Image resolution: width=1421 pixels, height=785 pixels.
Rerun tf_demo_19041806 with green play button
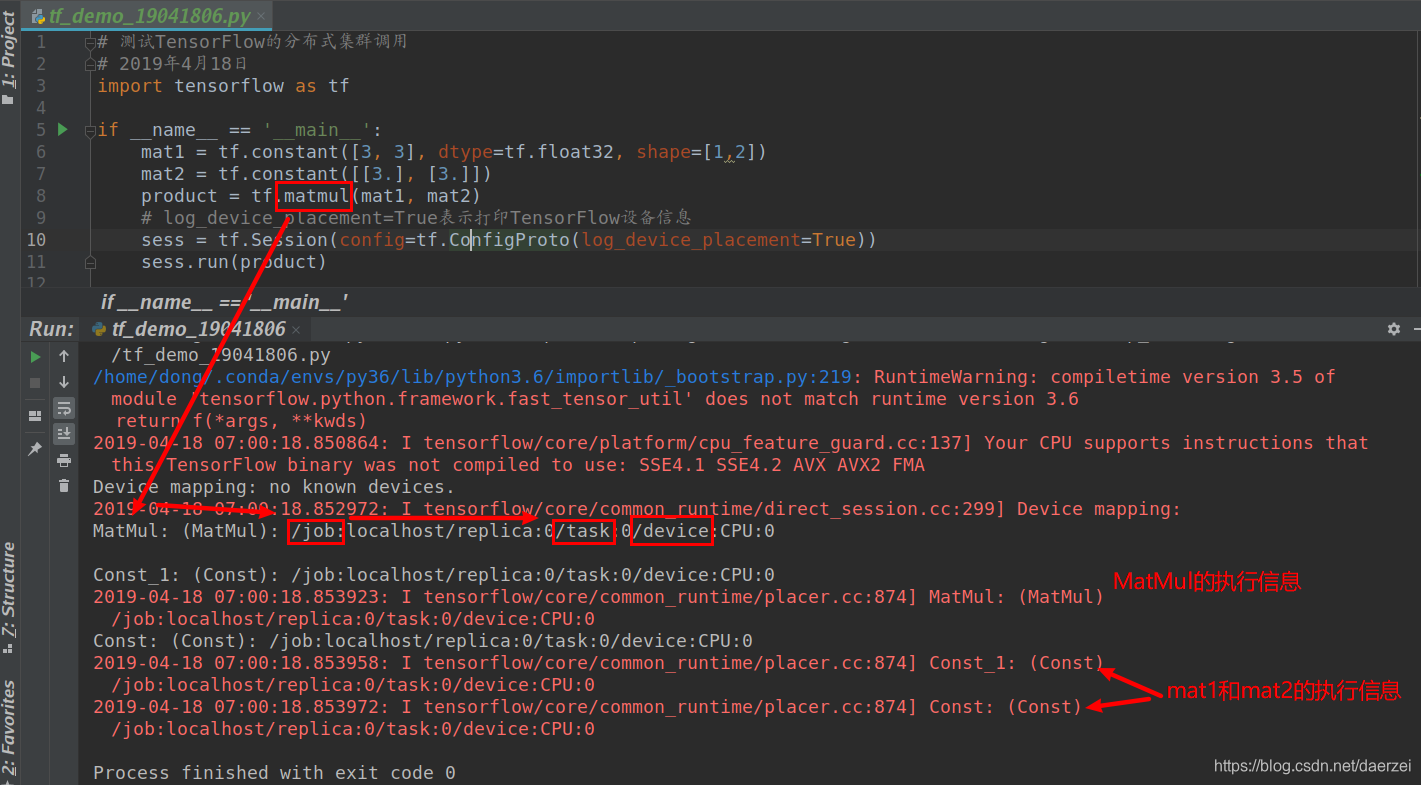(36, 356)
